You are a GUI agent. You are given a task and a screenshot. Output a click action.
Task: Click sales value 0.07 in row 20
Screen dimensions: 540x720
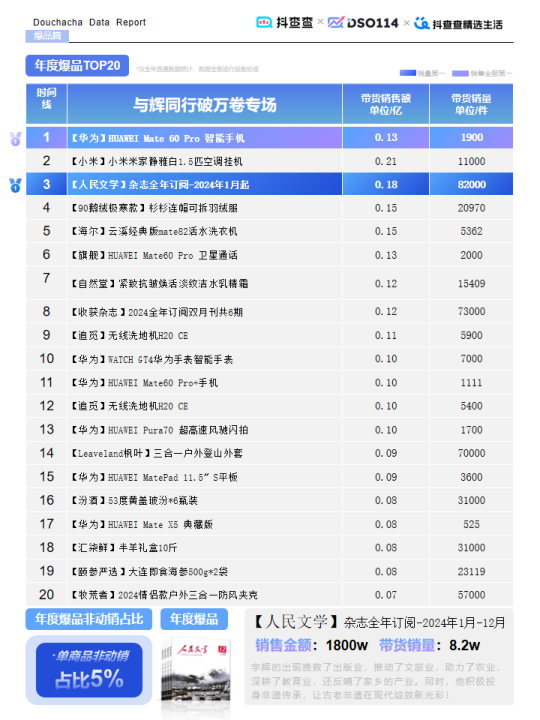point(386,595)
